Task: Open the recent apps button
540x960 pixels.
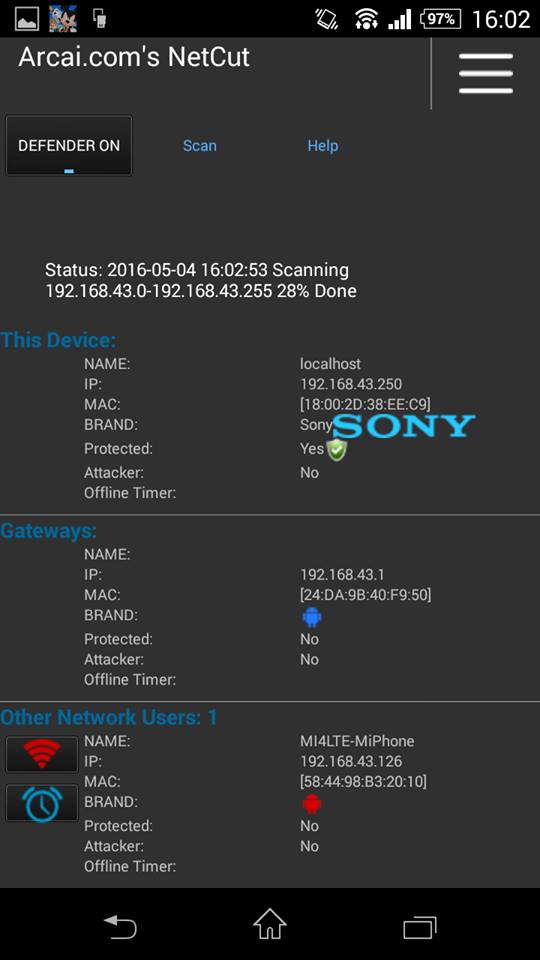Action: tap(420, 927)
